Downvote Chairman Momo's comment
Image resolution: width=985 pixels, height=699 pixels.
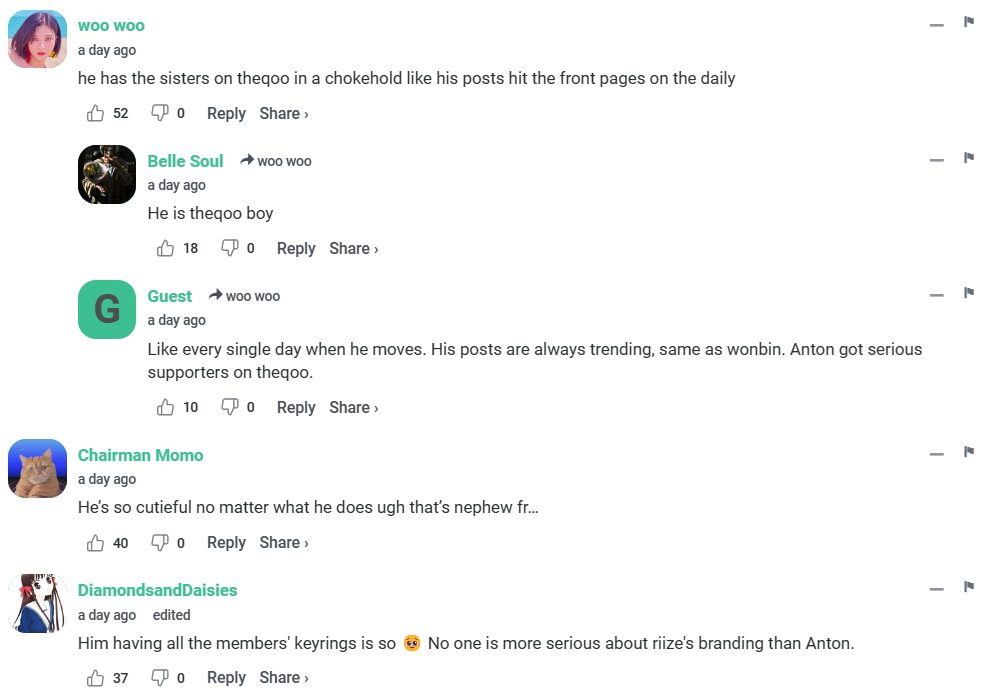coord(159,542)
